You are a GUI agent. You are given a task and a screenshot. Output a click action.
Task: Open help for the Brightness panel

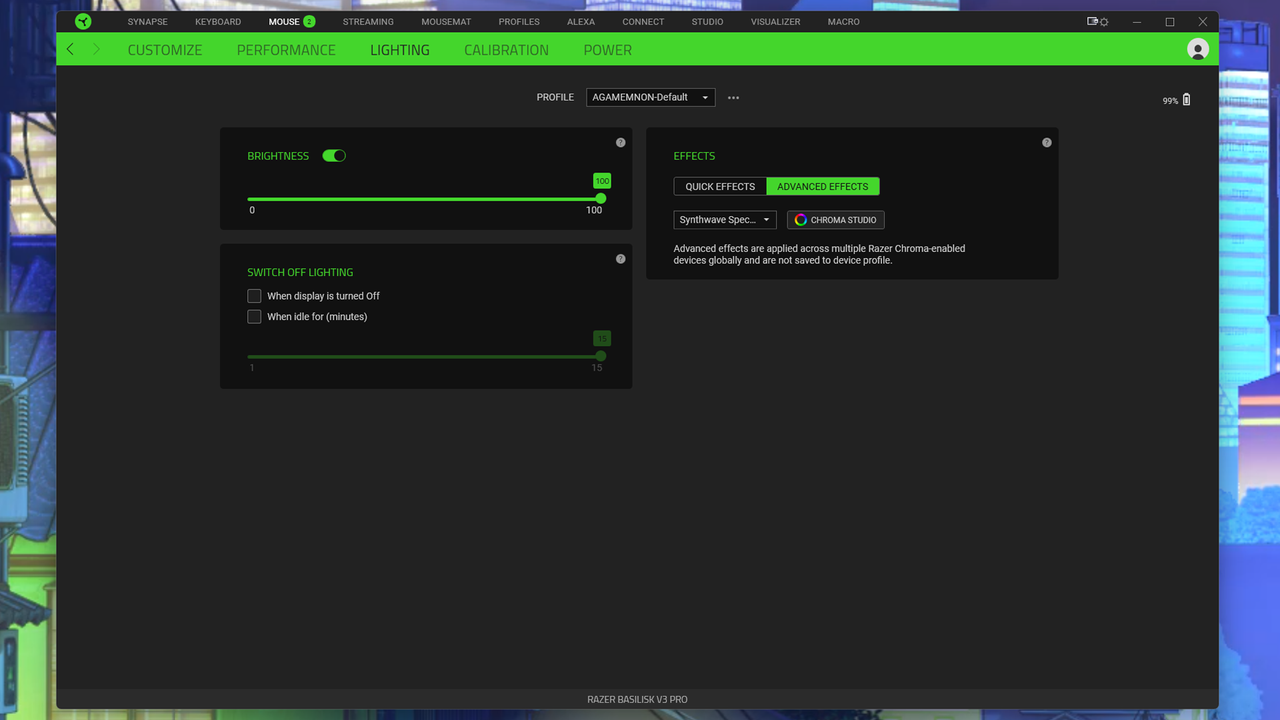pyautogui.click(x=621, y=142)
